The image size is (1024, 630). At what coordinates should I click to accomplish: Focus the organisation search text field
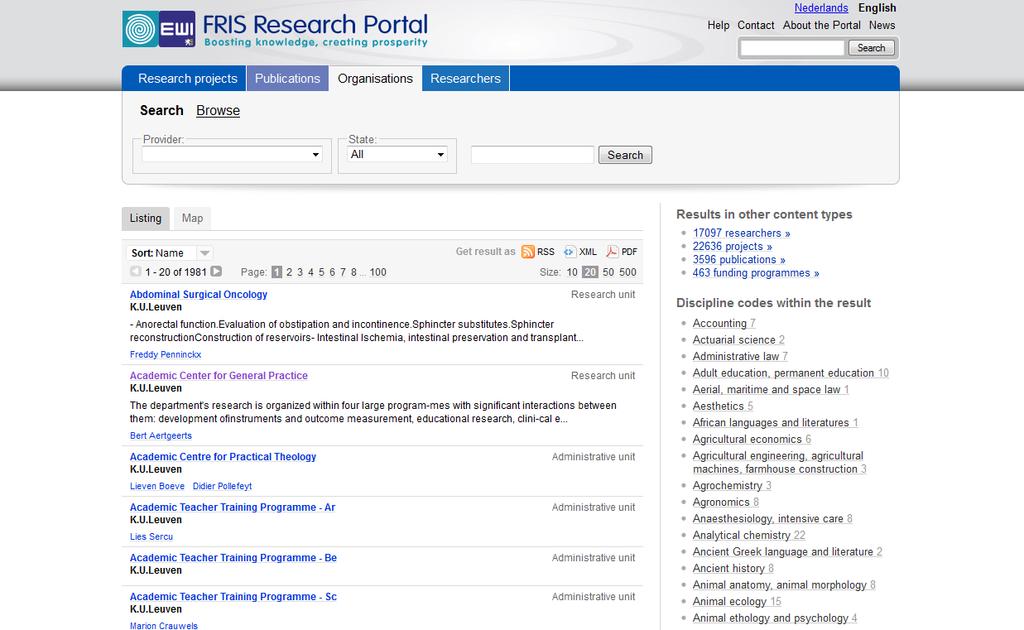(x=532, y=155)
